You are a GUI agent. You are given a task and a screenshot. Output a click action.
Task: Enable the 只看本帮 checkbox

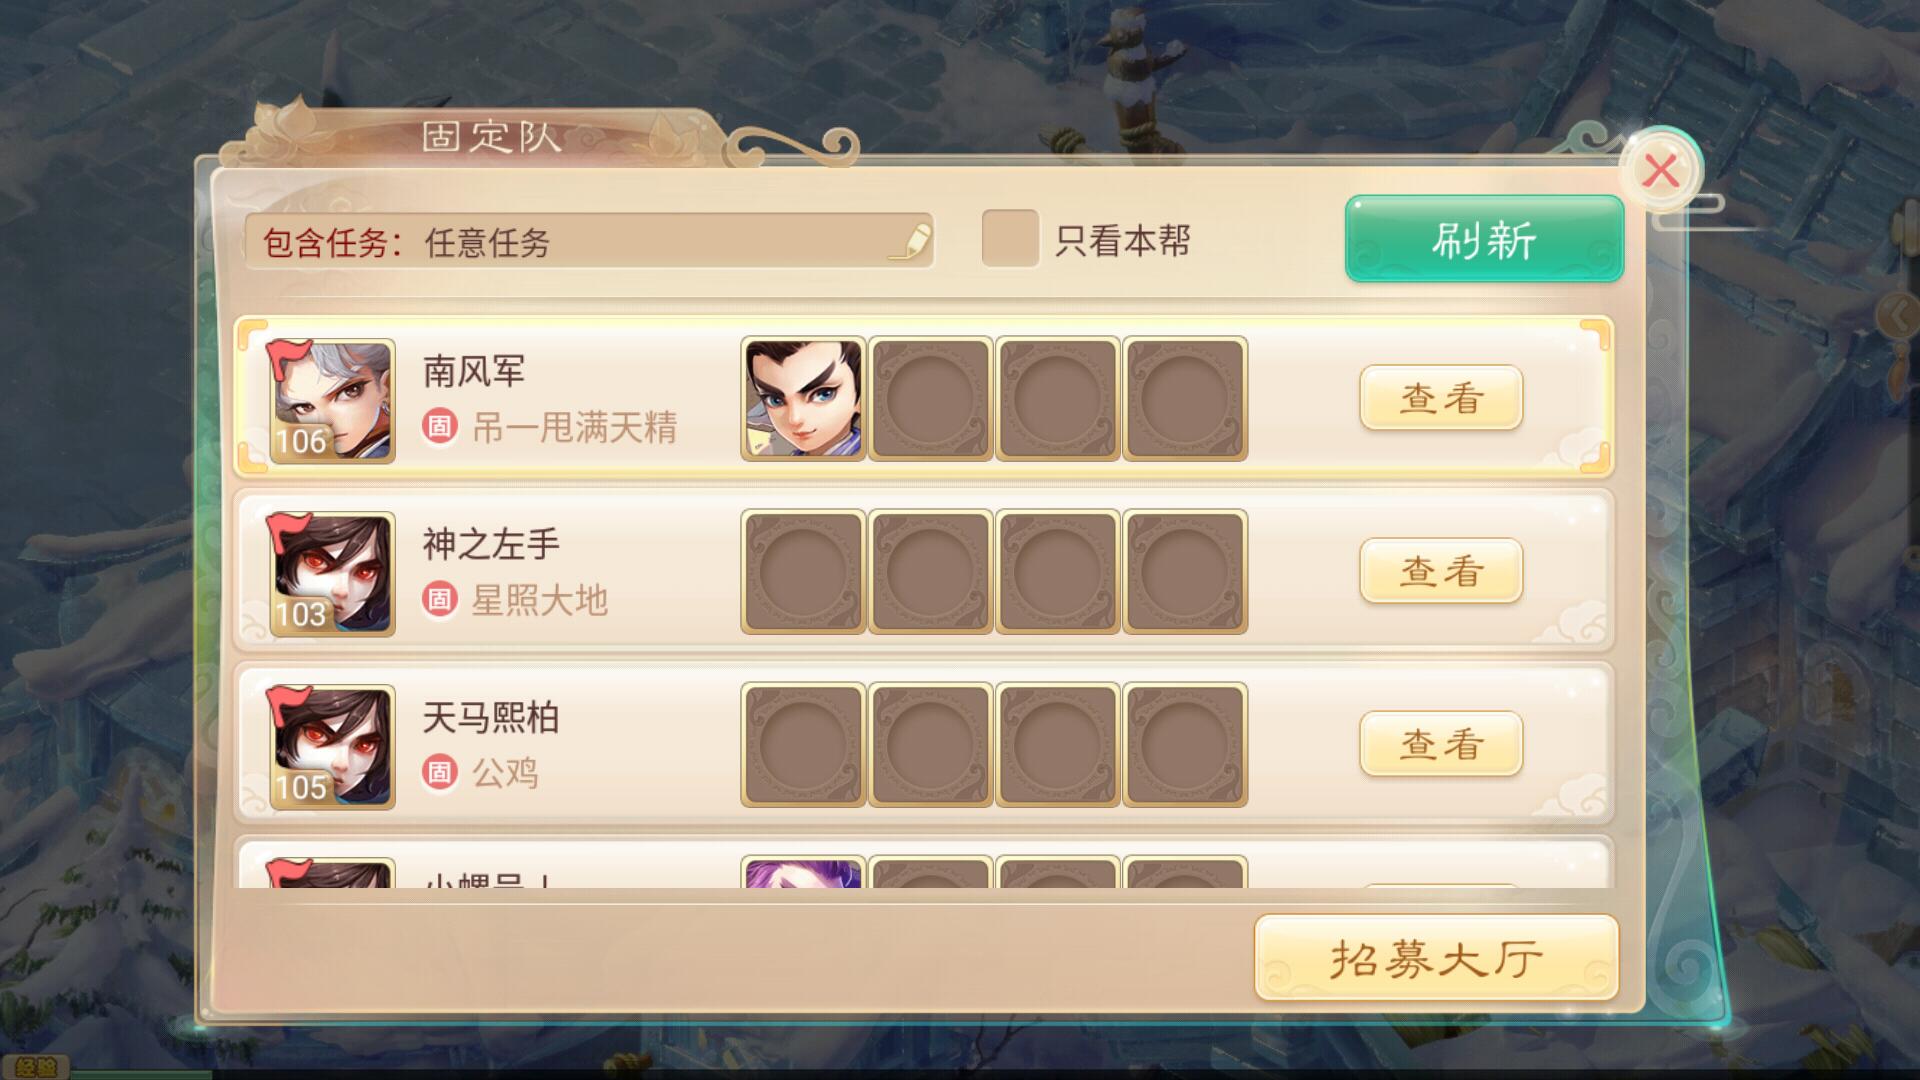1010,238
